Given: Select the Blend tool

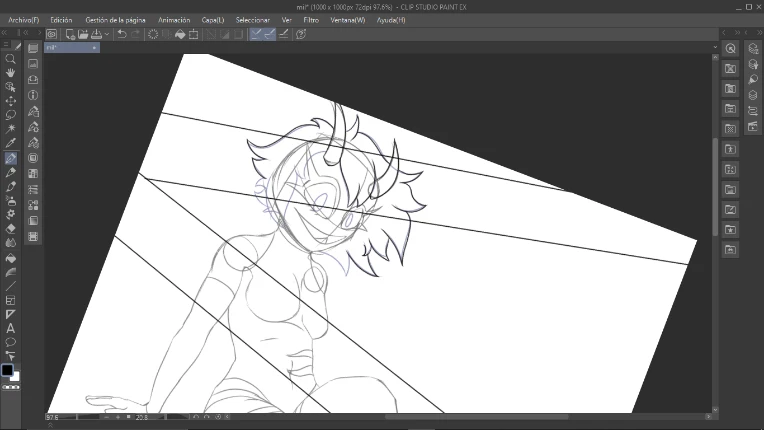Looking at the screenshot, I should tap(10, 243).
